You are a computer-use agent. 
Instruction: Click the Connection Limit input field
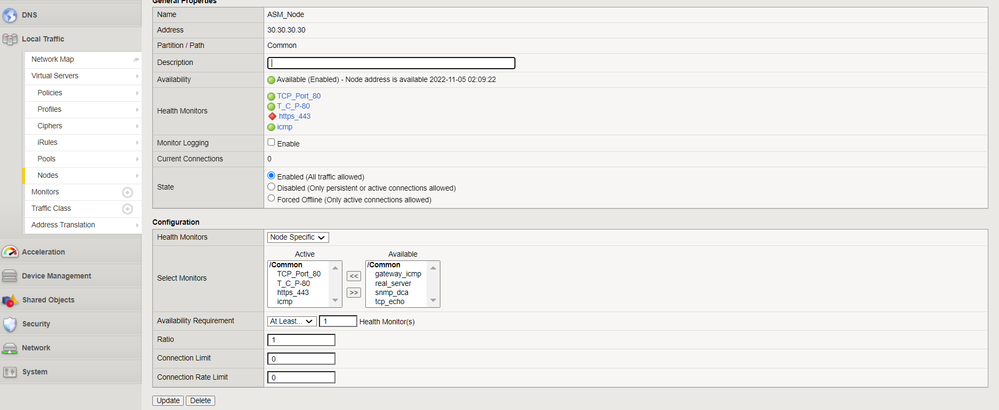pos(301,359)
